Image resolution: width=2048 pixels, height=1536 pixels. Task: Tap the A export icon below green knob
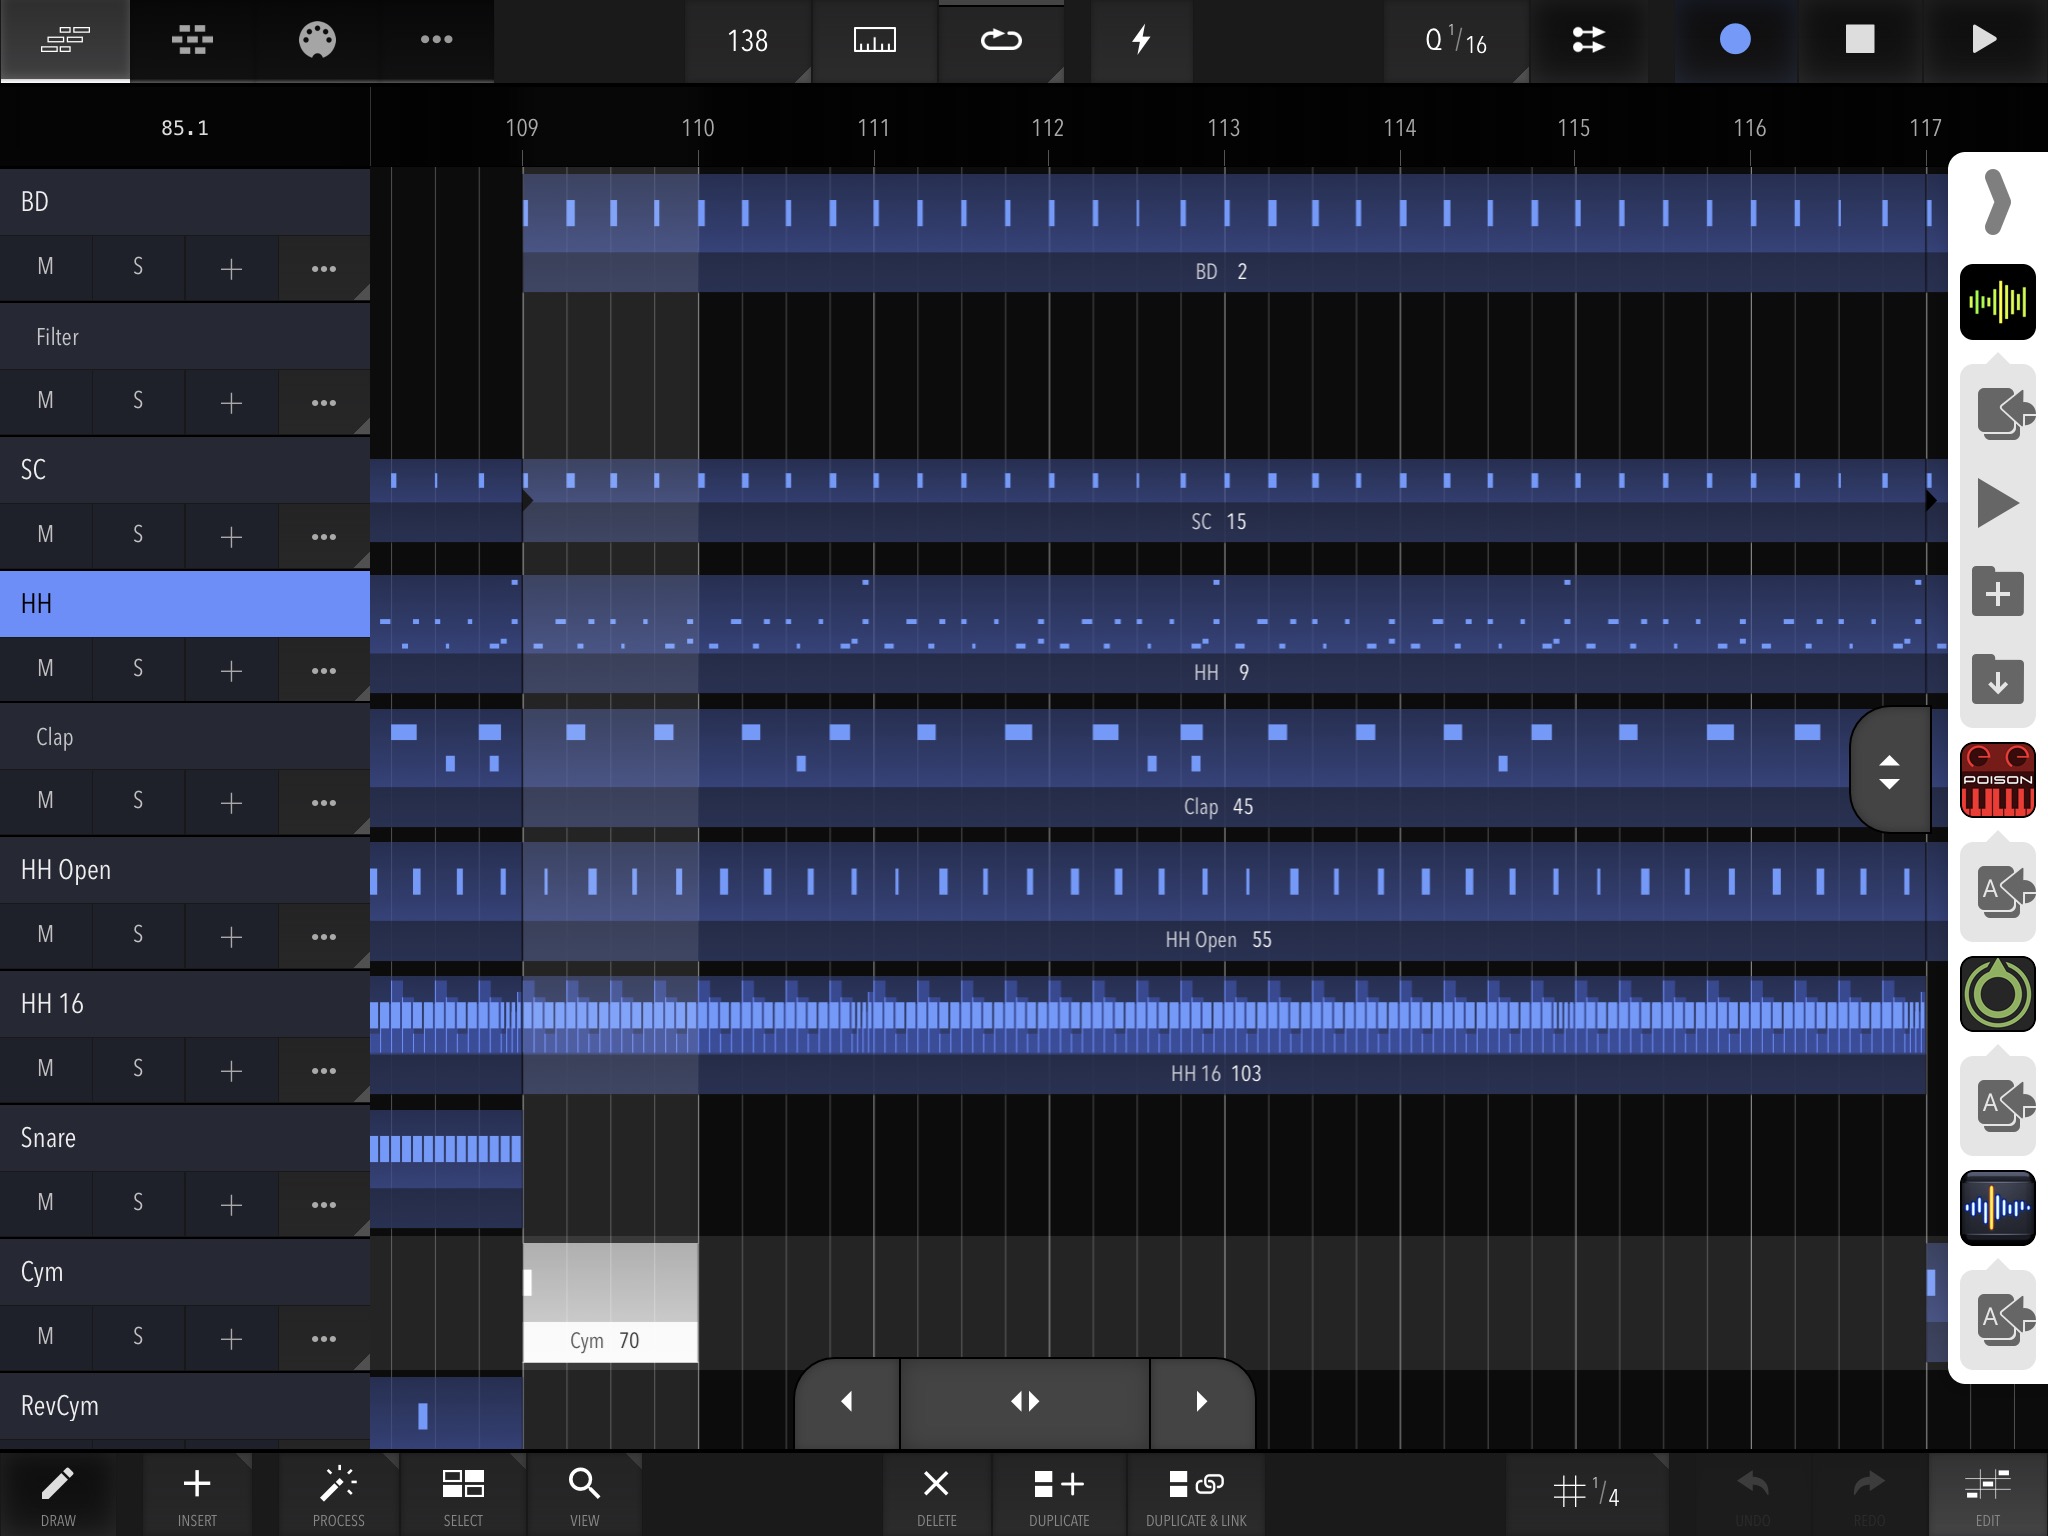[2003, 1104]
